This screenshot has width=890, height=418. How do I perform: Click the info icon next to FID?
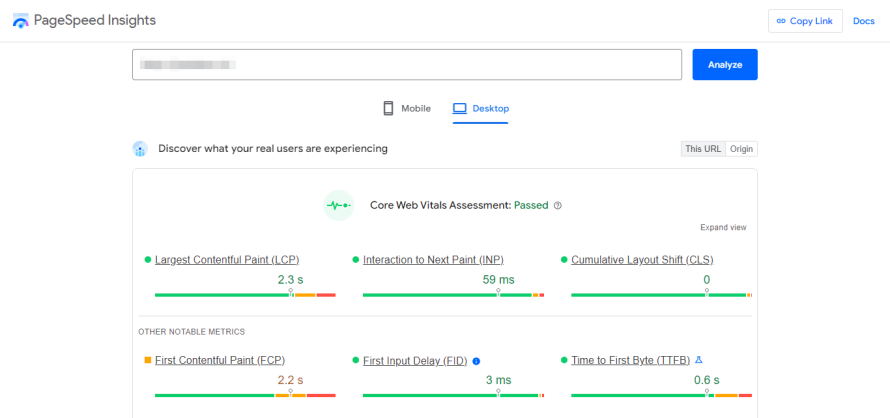(476, 361)
